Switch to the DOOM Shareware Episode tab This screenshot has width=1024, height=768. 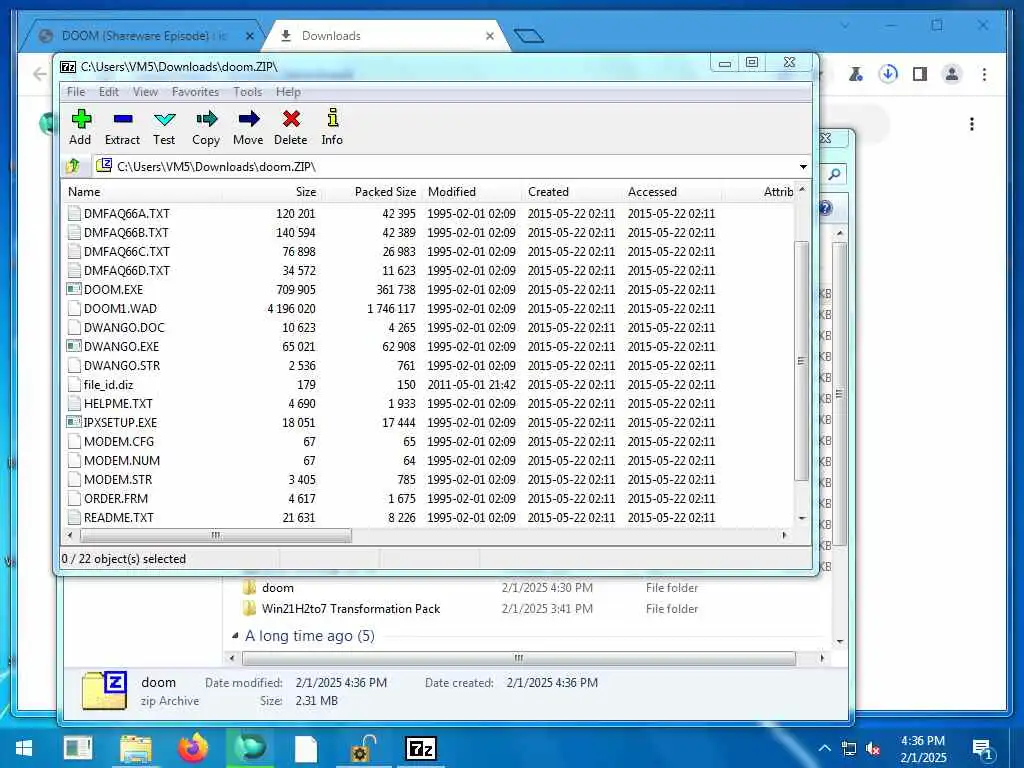(x=144, y=36)
